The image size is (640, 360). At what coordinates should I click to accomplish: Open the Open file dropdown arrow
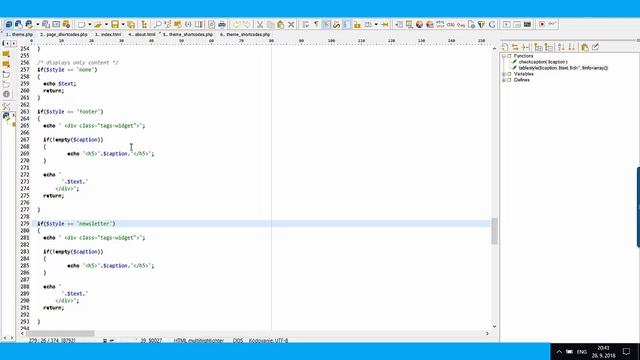pyautogui.click(x=106, y=24)
